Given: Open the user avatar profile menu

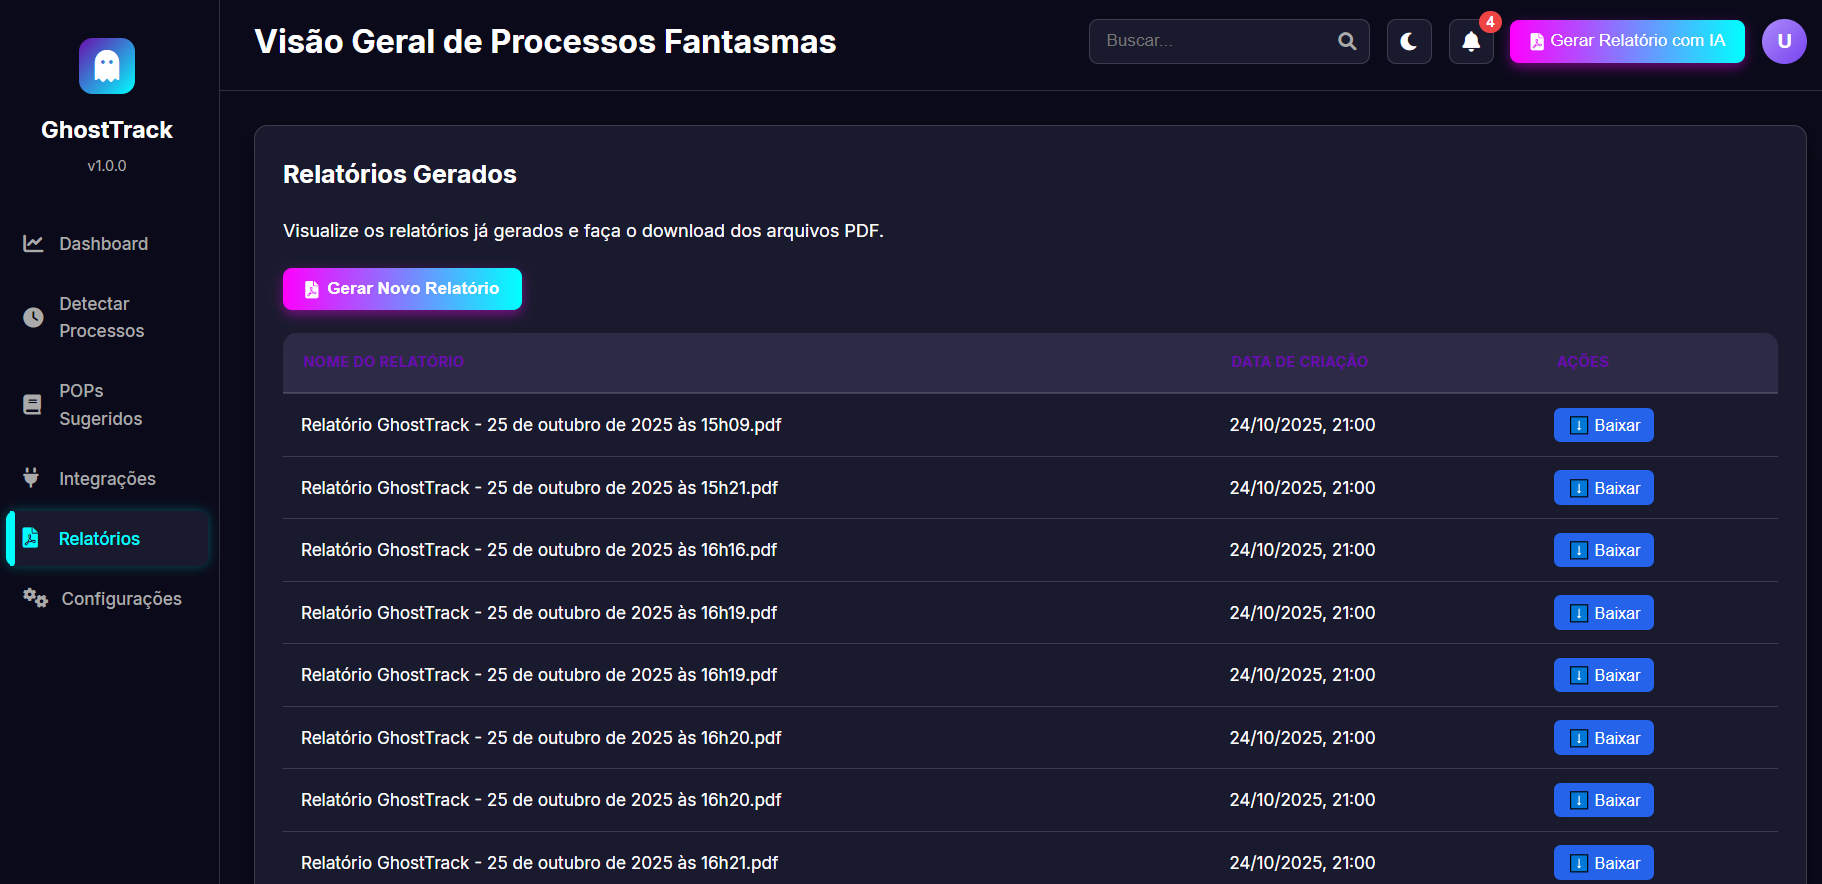Looking at the screenshot, I should (x=1783, y=42).
